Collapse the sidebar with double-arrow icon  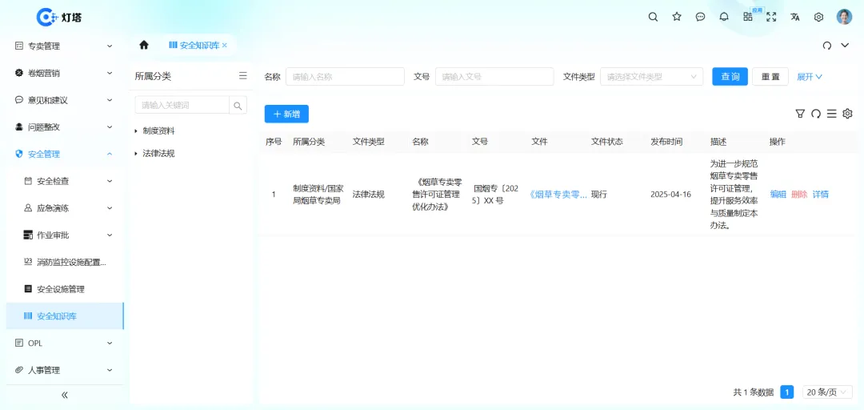64,395
